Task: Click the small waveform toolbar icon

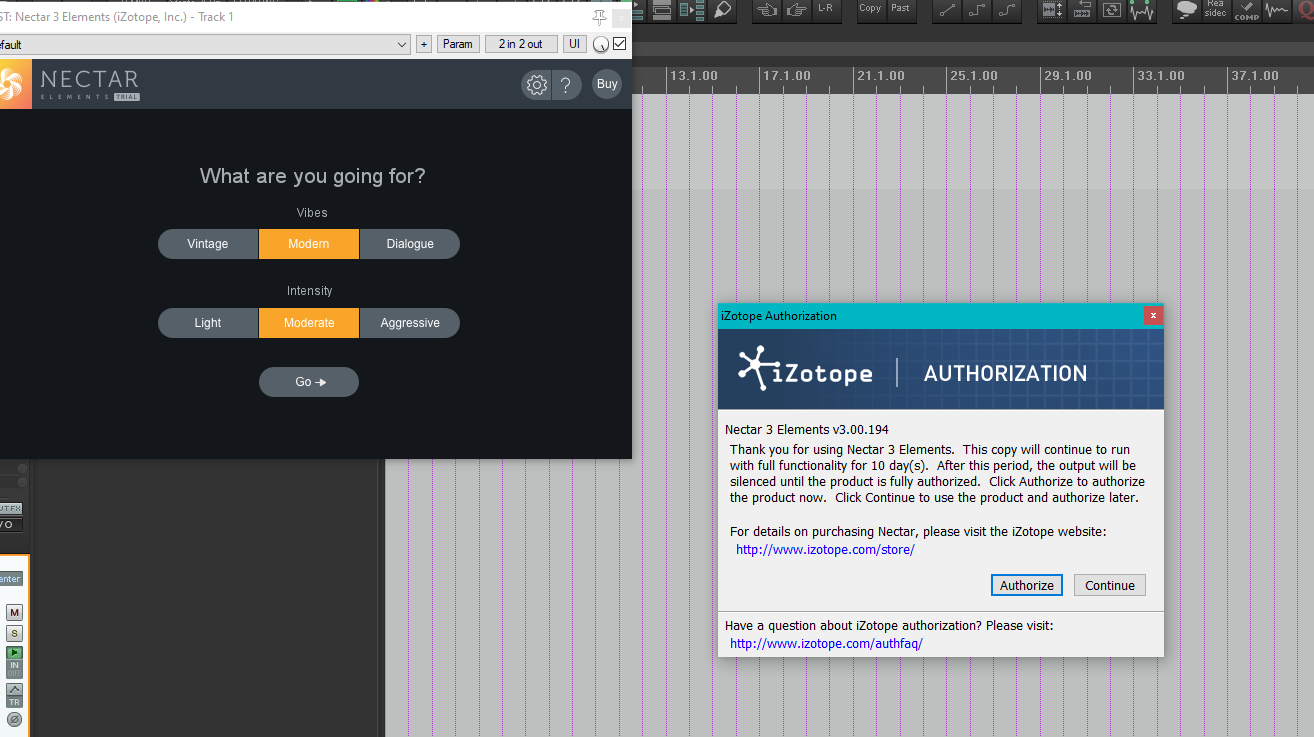Action: 1276,10
